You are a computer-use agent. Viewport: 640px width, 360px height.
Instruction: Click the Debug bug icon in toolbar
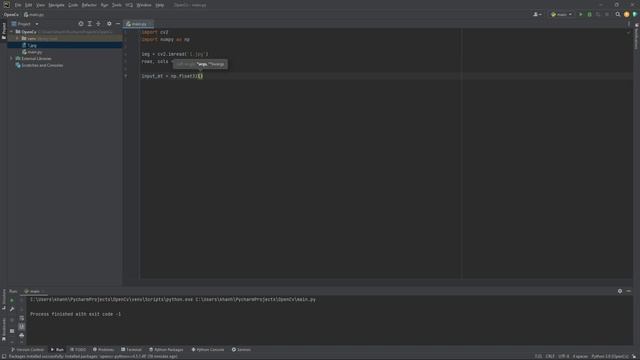click(x=589, y=14)
